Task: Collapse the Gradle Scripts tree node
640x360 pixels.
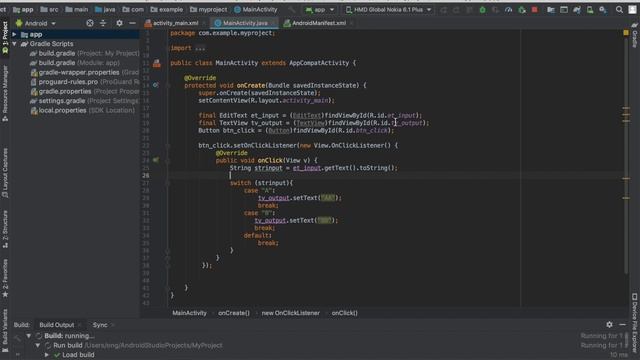Action: click(x=14, y=44)
